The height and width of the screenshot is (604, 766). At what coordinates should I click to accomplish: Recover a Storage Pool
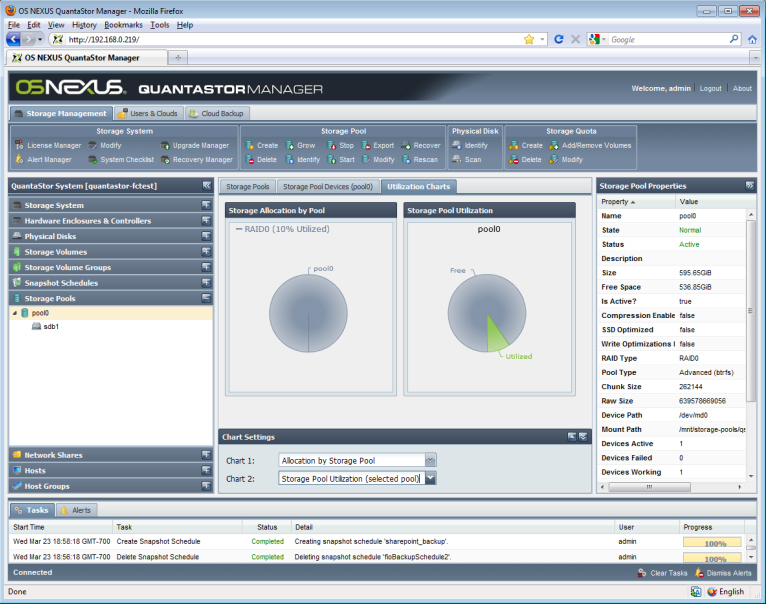[x=421, y=146]
